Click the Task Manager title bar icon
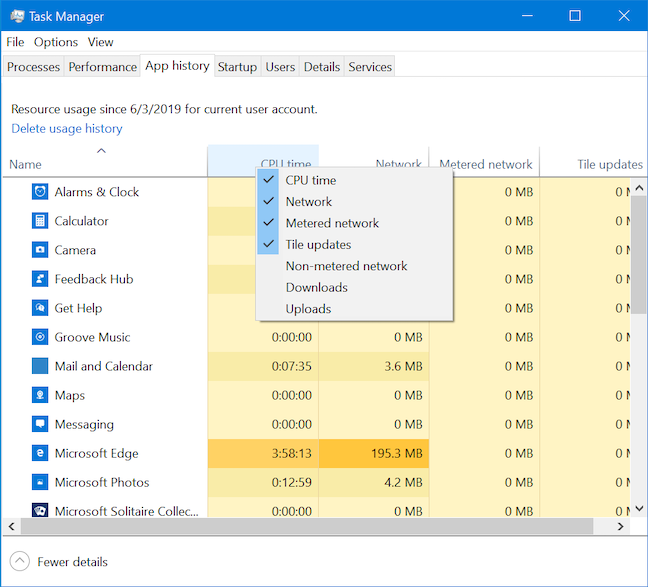 17,16
